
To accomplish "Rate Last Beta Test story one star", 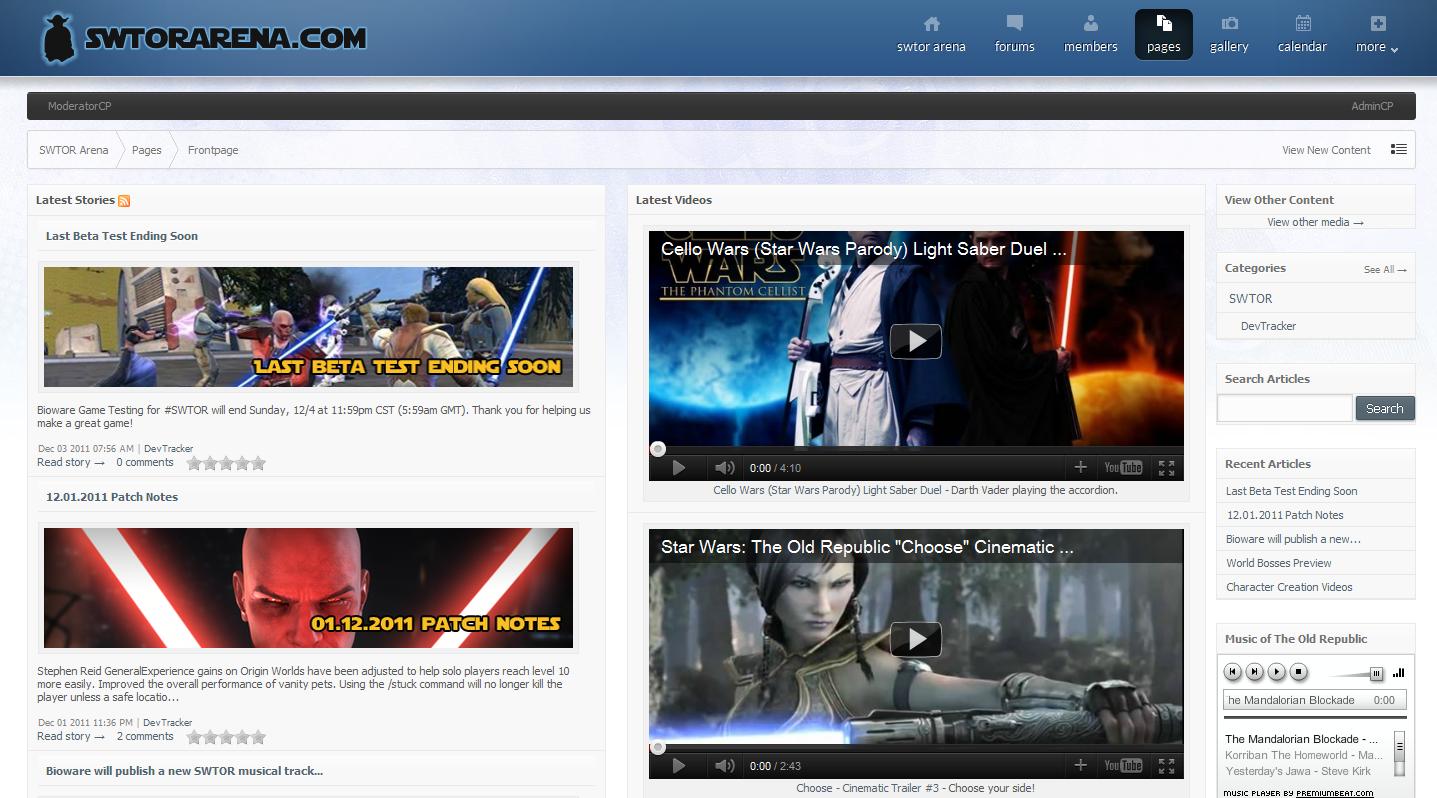I will point(195,463).
